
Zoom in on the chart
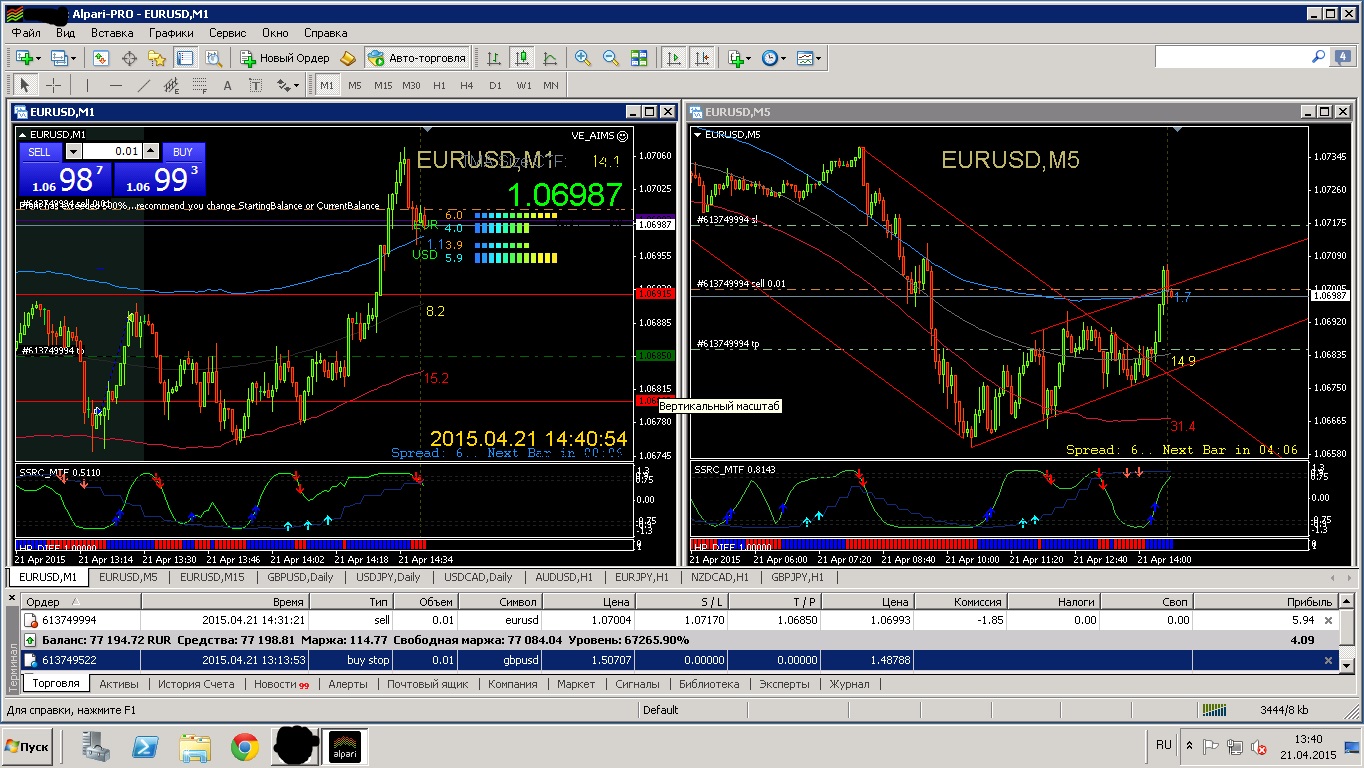coord(583,58)
